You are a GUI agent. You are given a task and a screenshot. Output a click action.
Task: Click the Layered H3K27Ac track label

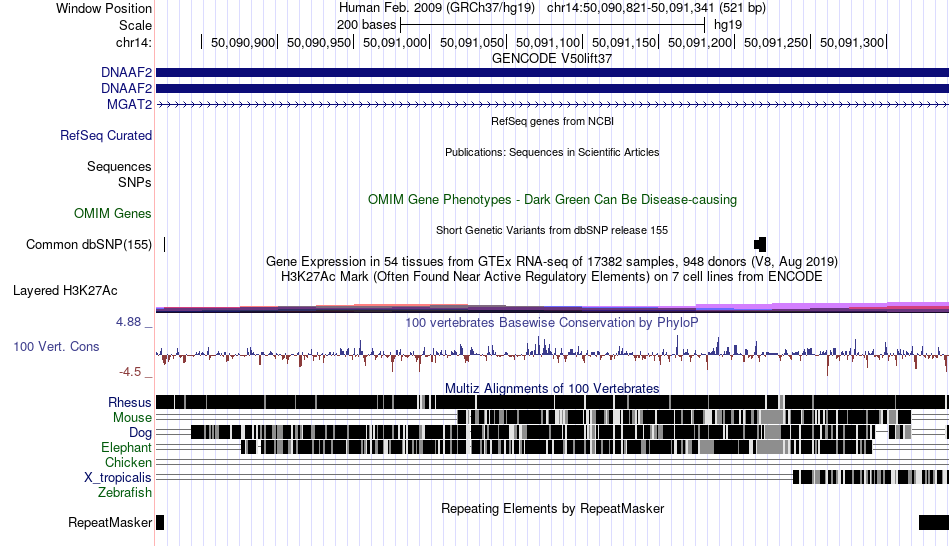(x=65, y=290)
